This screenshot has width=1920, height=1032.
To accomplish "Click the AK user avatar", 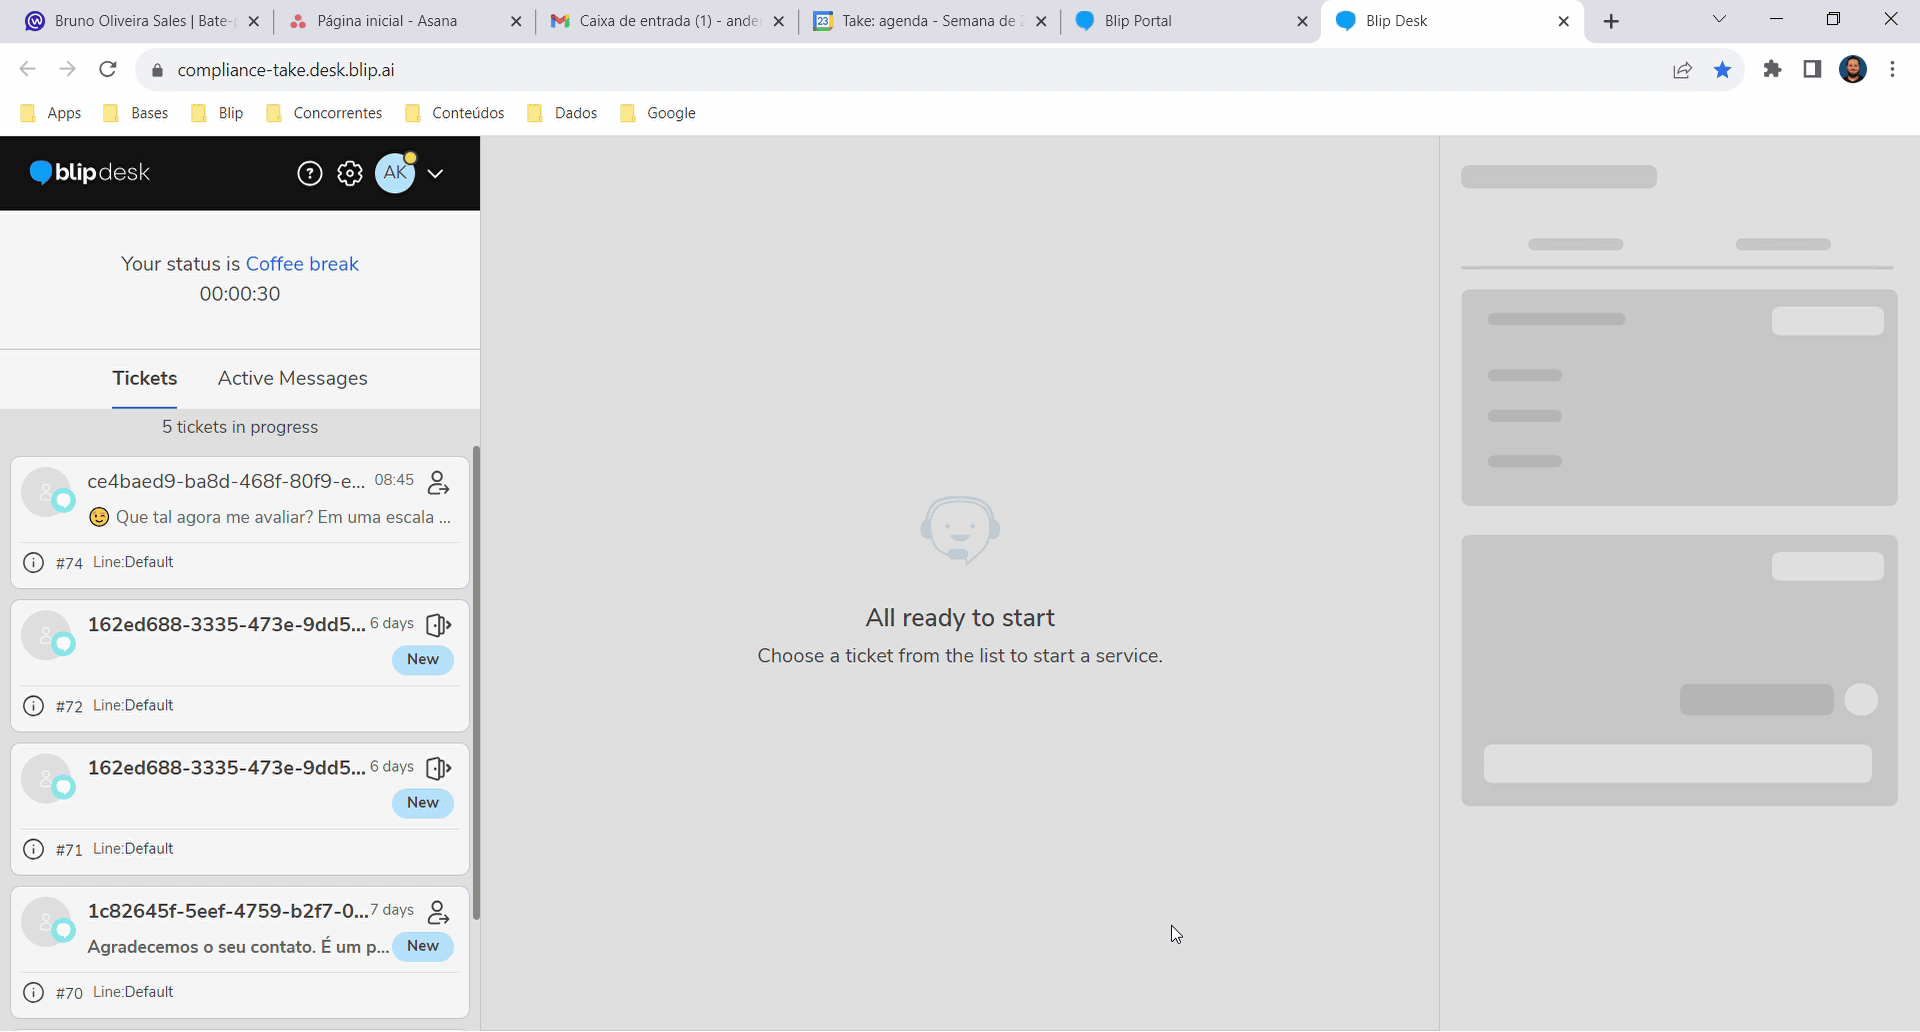I will (x=395, y=173).
